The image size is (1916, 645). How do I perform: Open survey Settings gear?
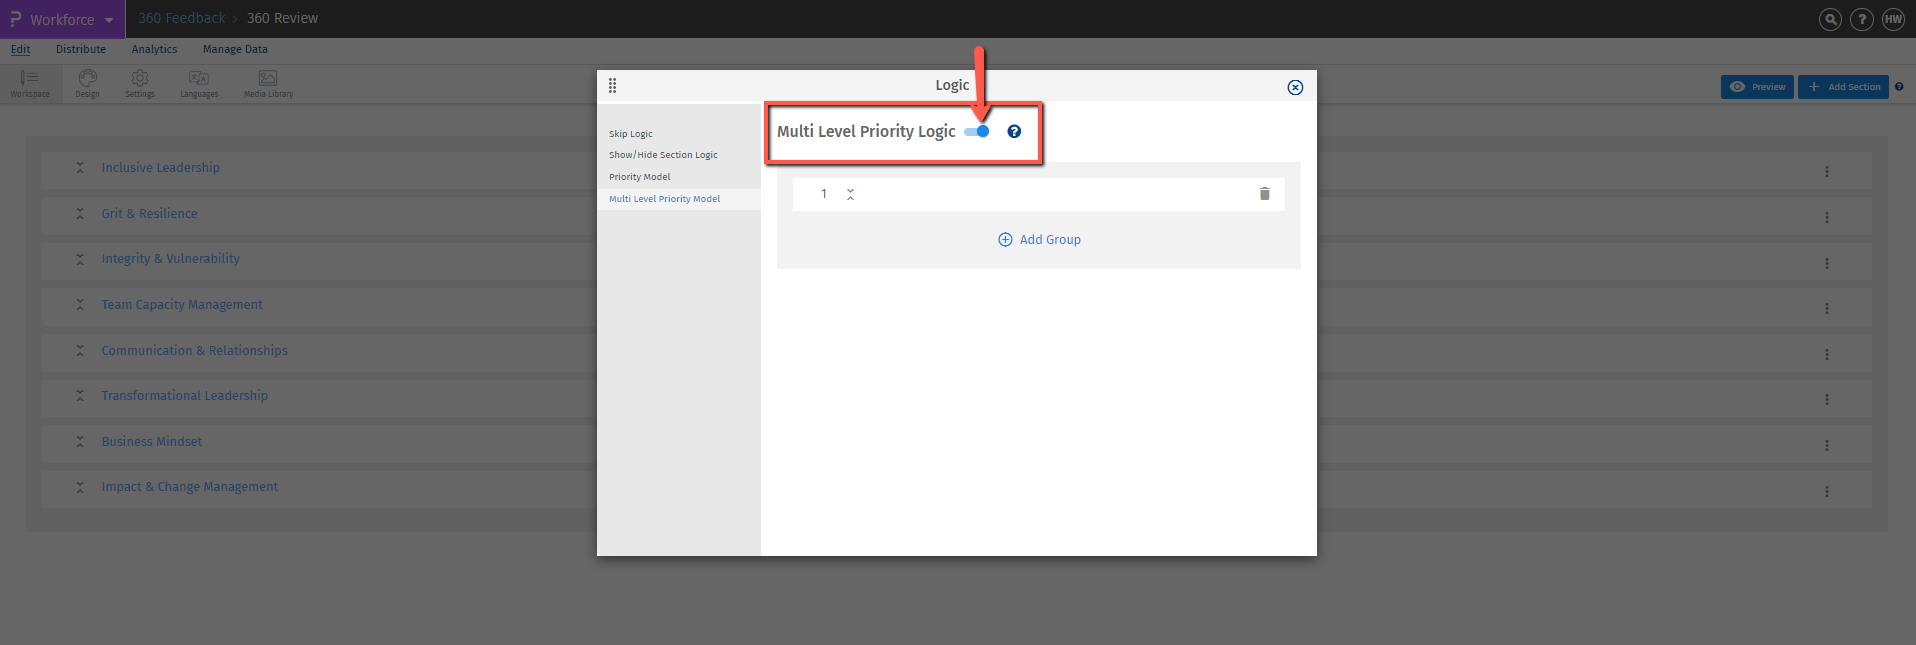point(140,84)
